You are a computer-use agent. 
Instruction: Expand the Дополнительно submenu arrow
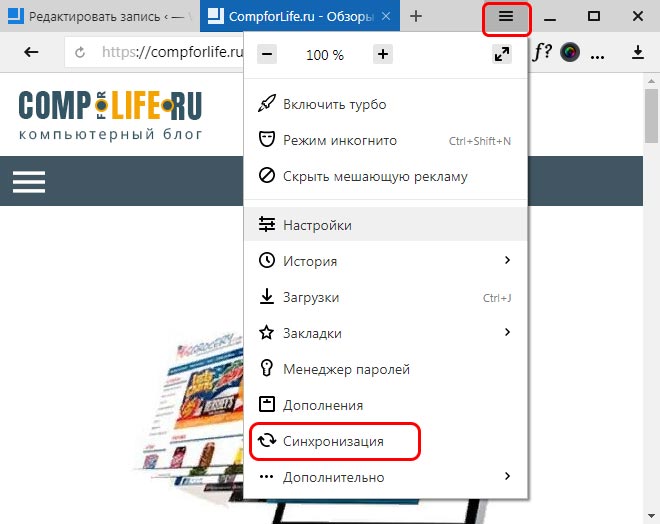pos(507,476)
